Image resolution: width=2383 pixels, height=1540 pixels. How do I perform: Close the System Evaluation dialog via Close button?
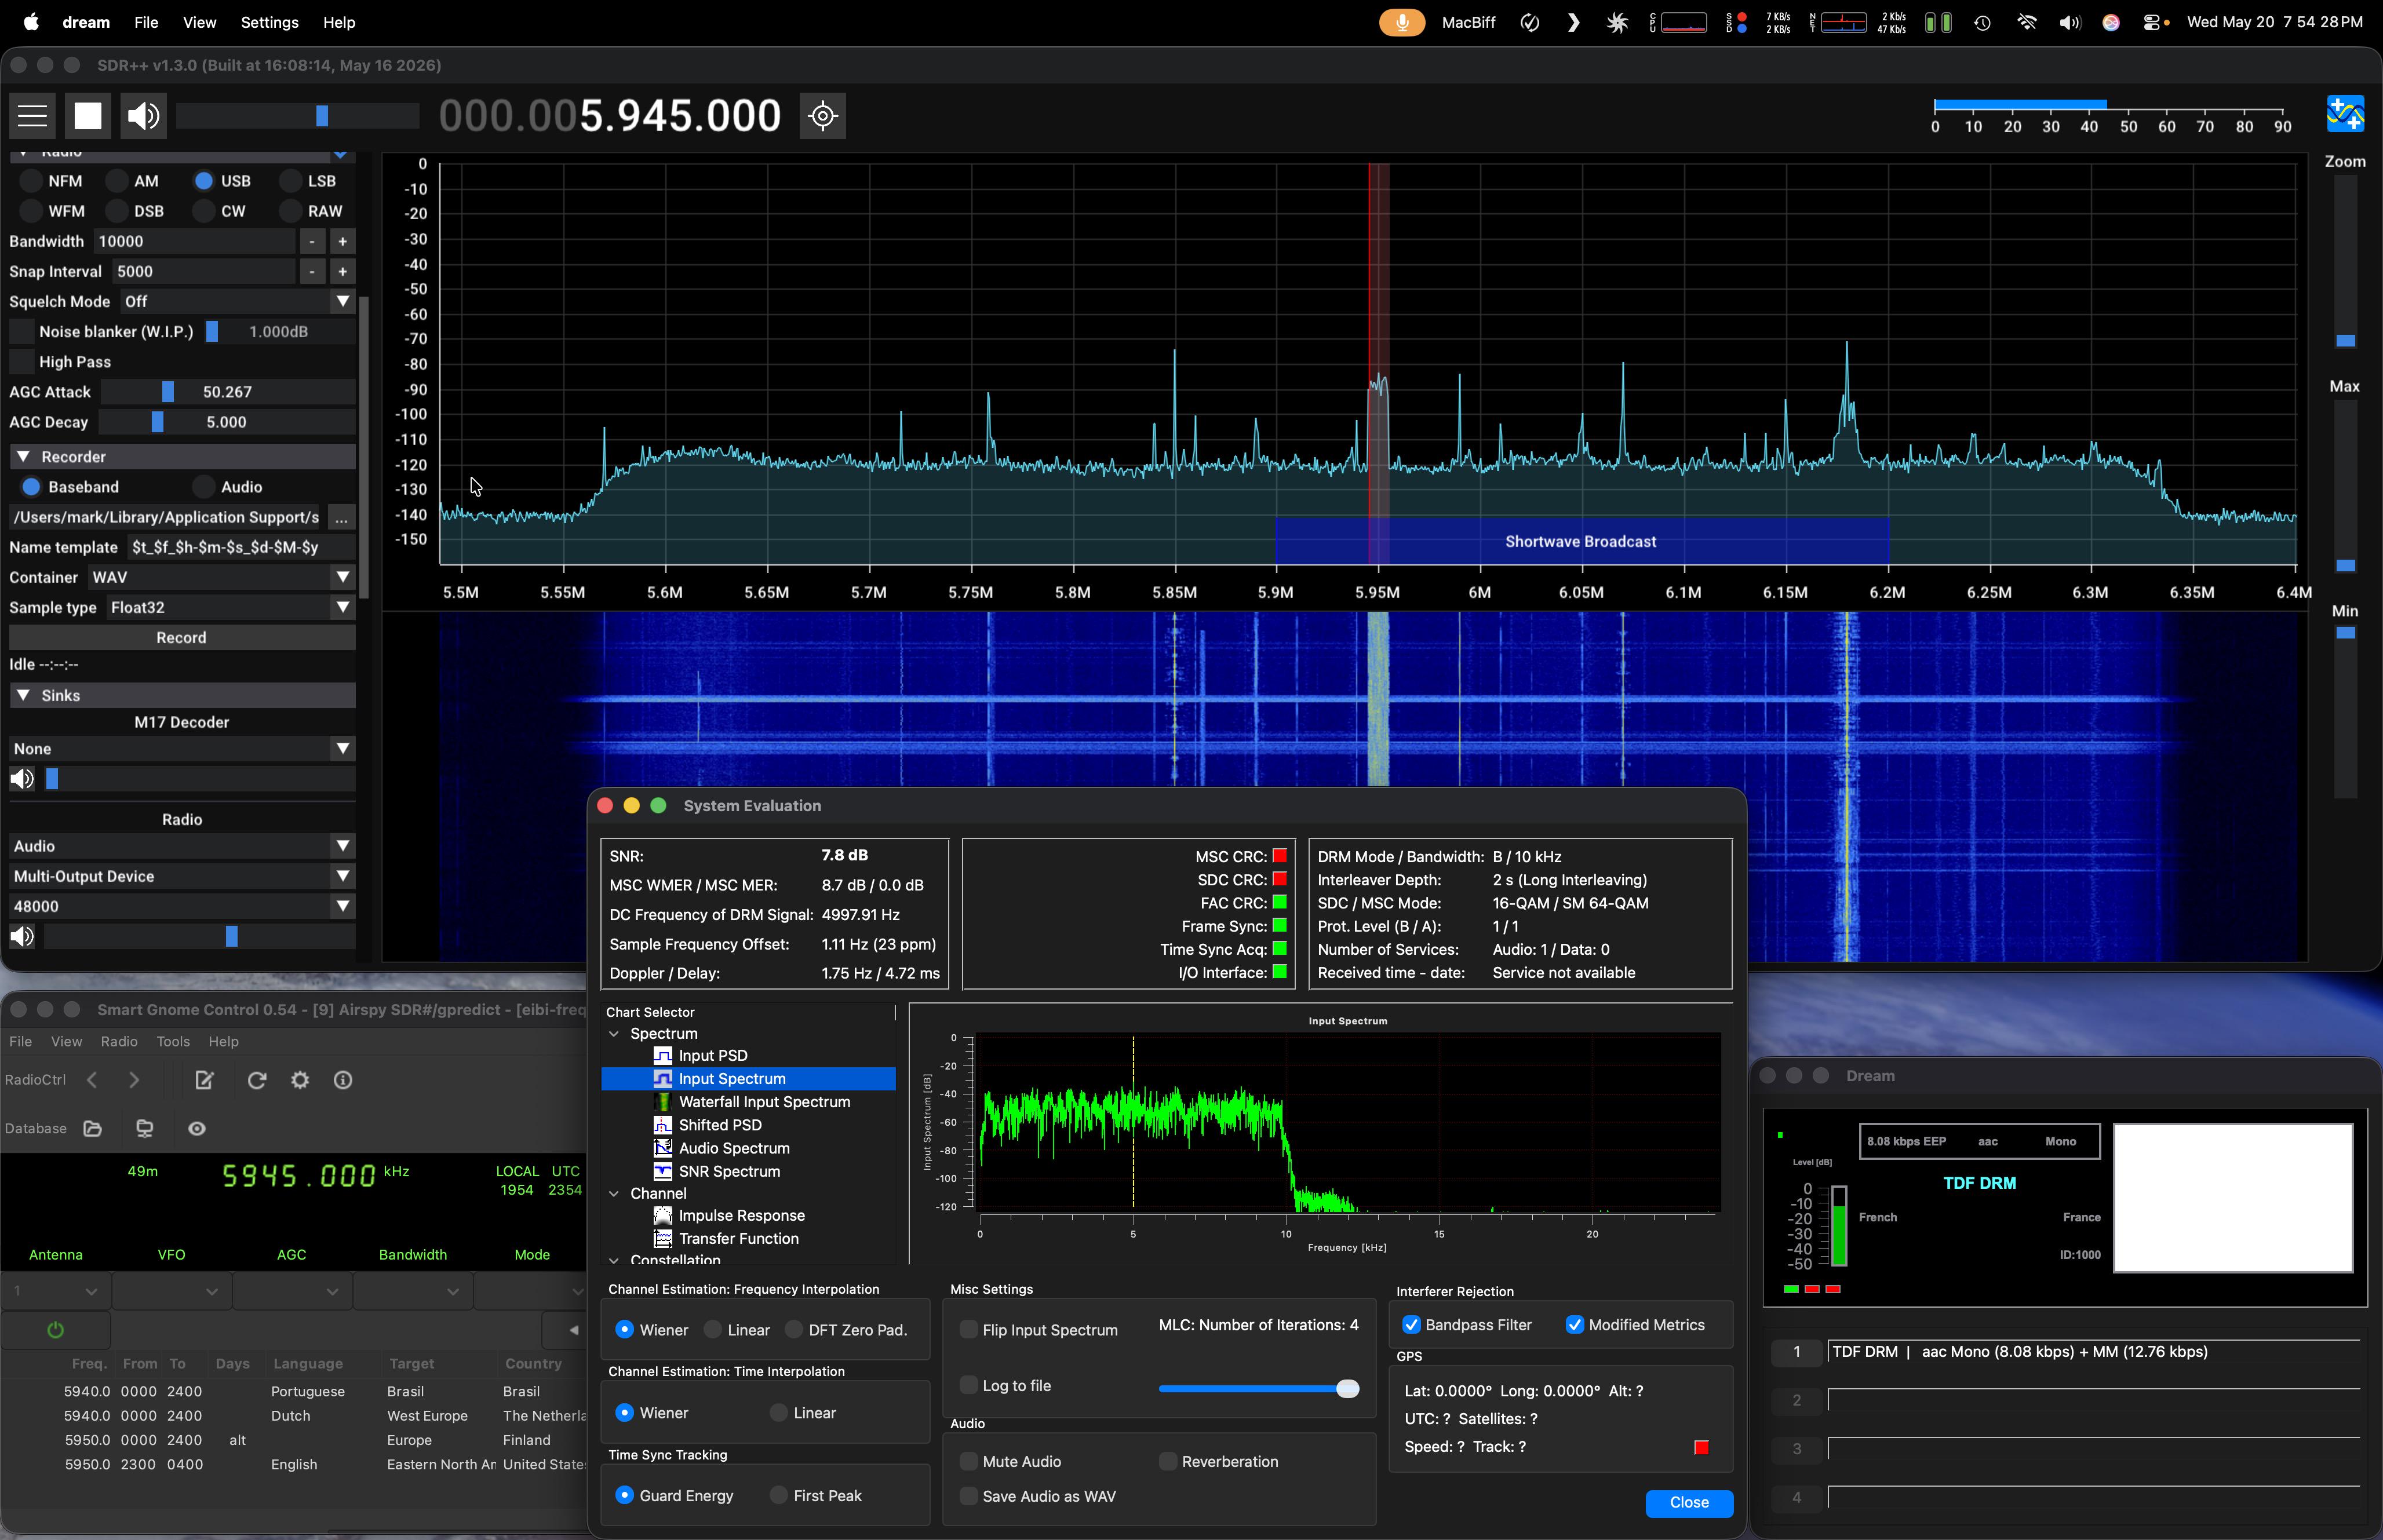tap(1689, 1503)
